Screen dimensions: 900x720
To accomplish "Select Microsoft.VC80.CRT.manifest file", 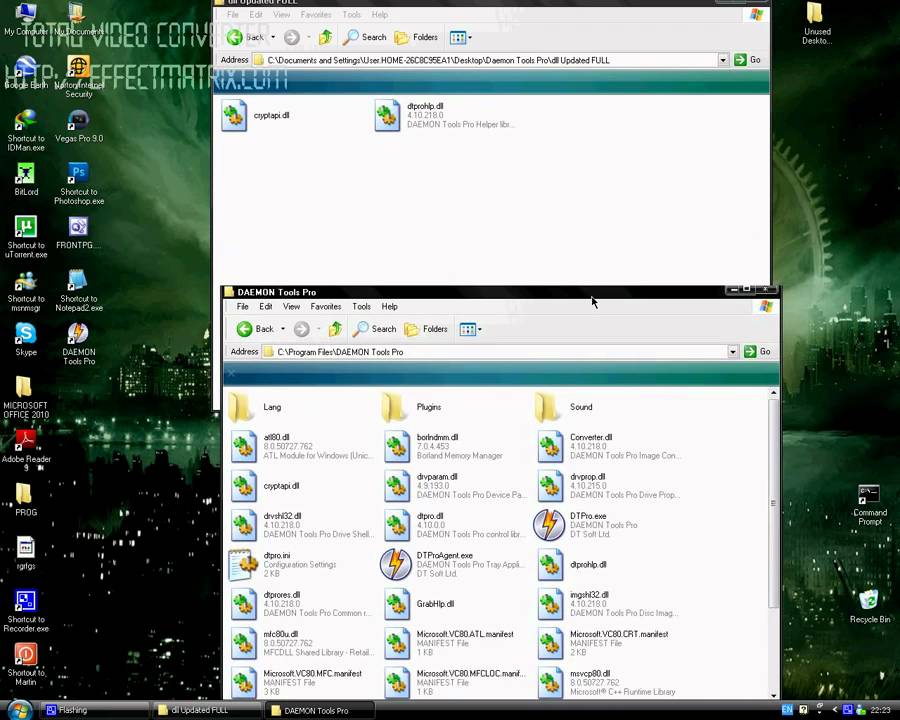I will pyautogui.click(x=603, y=643).
